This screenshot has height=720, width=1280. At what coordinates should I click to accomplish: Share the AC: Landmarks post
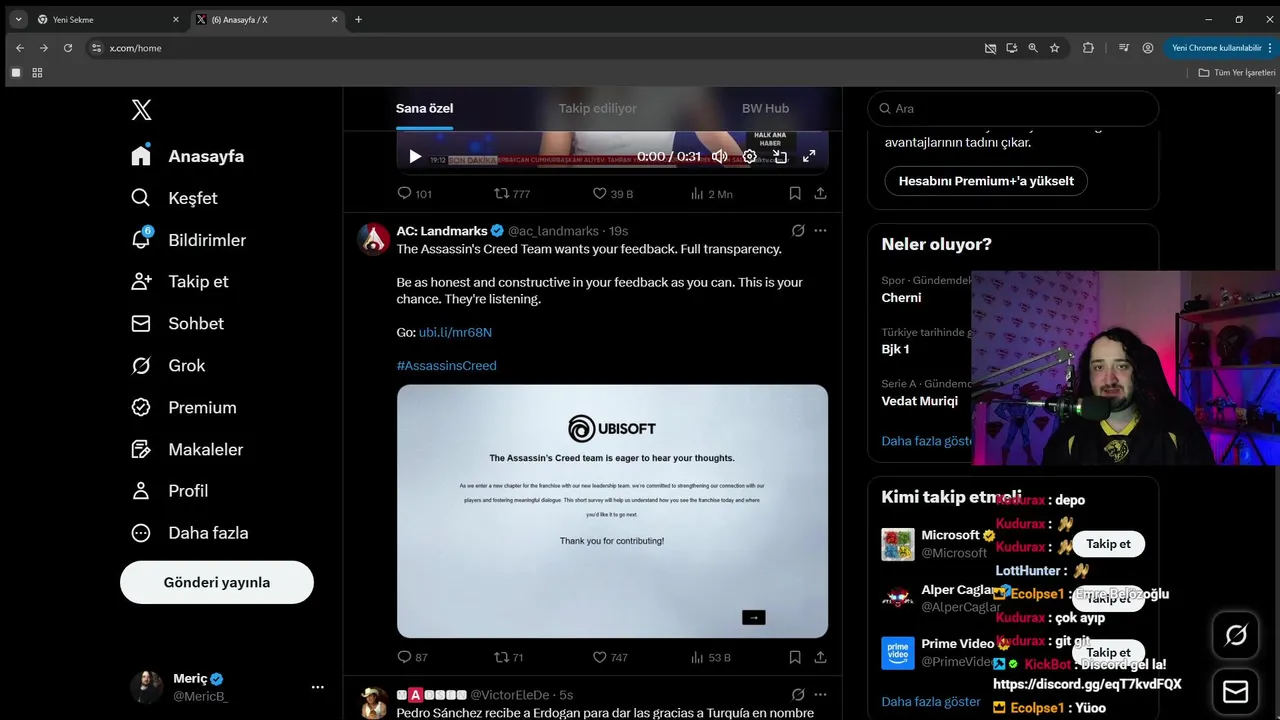(820, 657)
